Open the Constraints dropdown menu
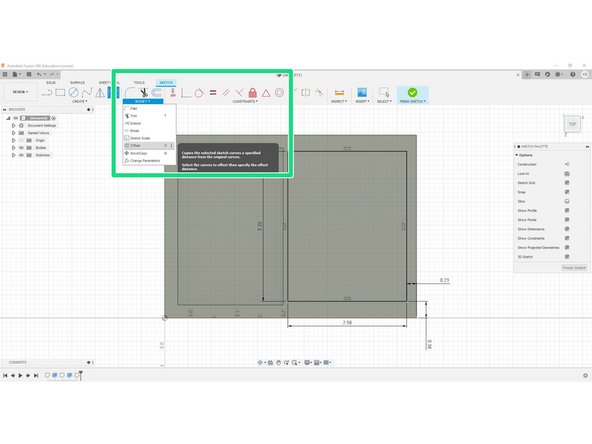The image size is (592, 444). pos(245,102)
